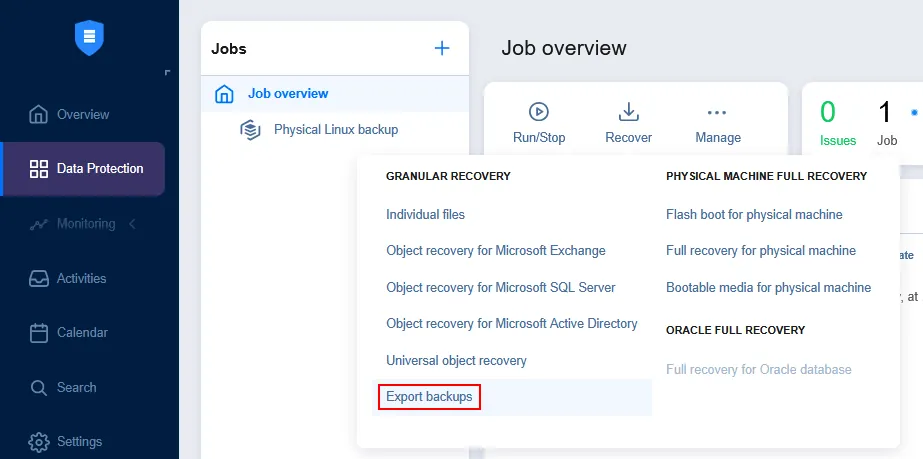The width and height of the screenshot is (923, 459).
Task: Choose Bootable media for physical machine
Action: (769, 288)
